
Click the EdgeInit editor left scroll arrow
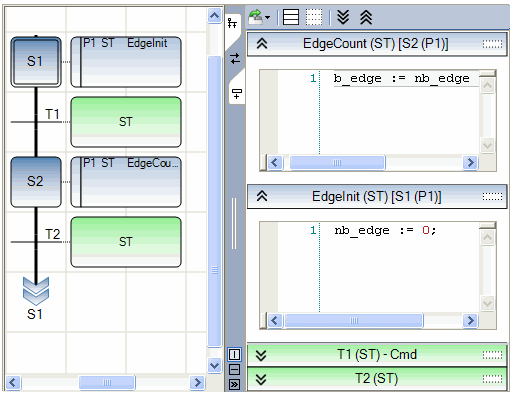275,321
